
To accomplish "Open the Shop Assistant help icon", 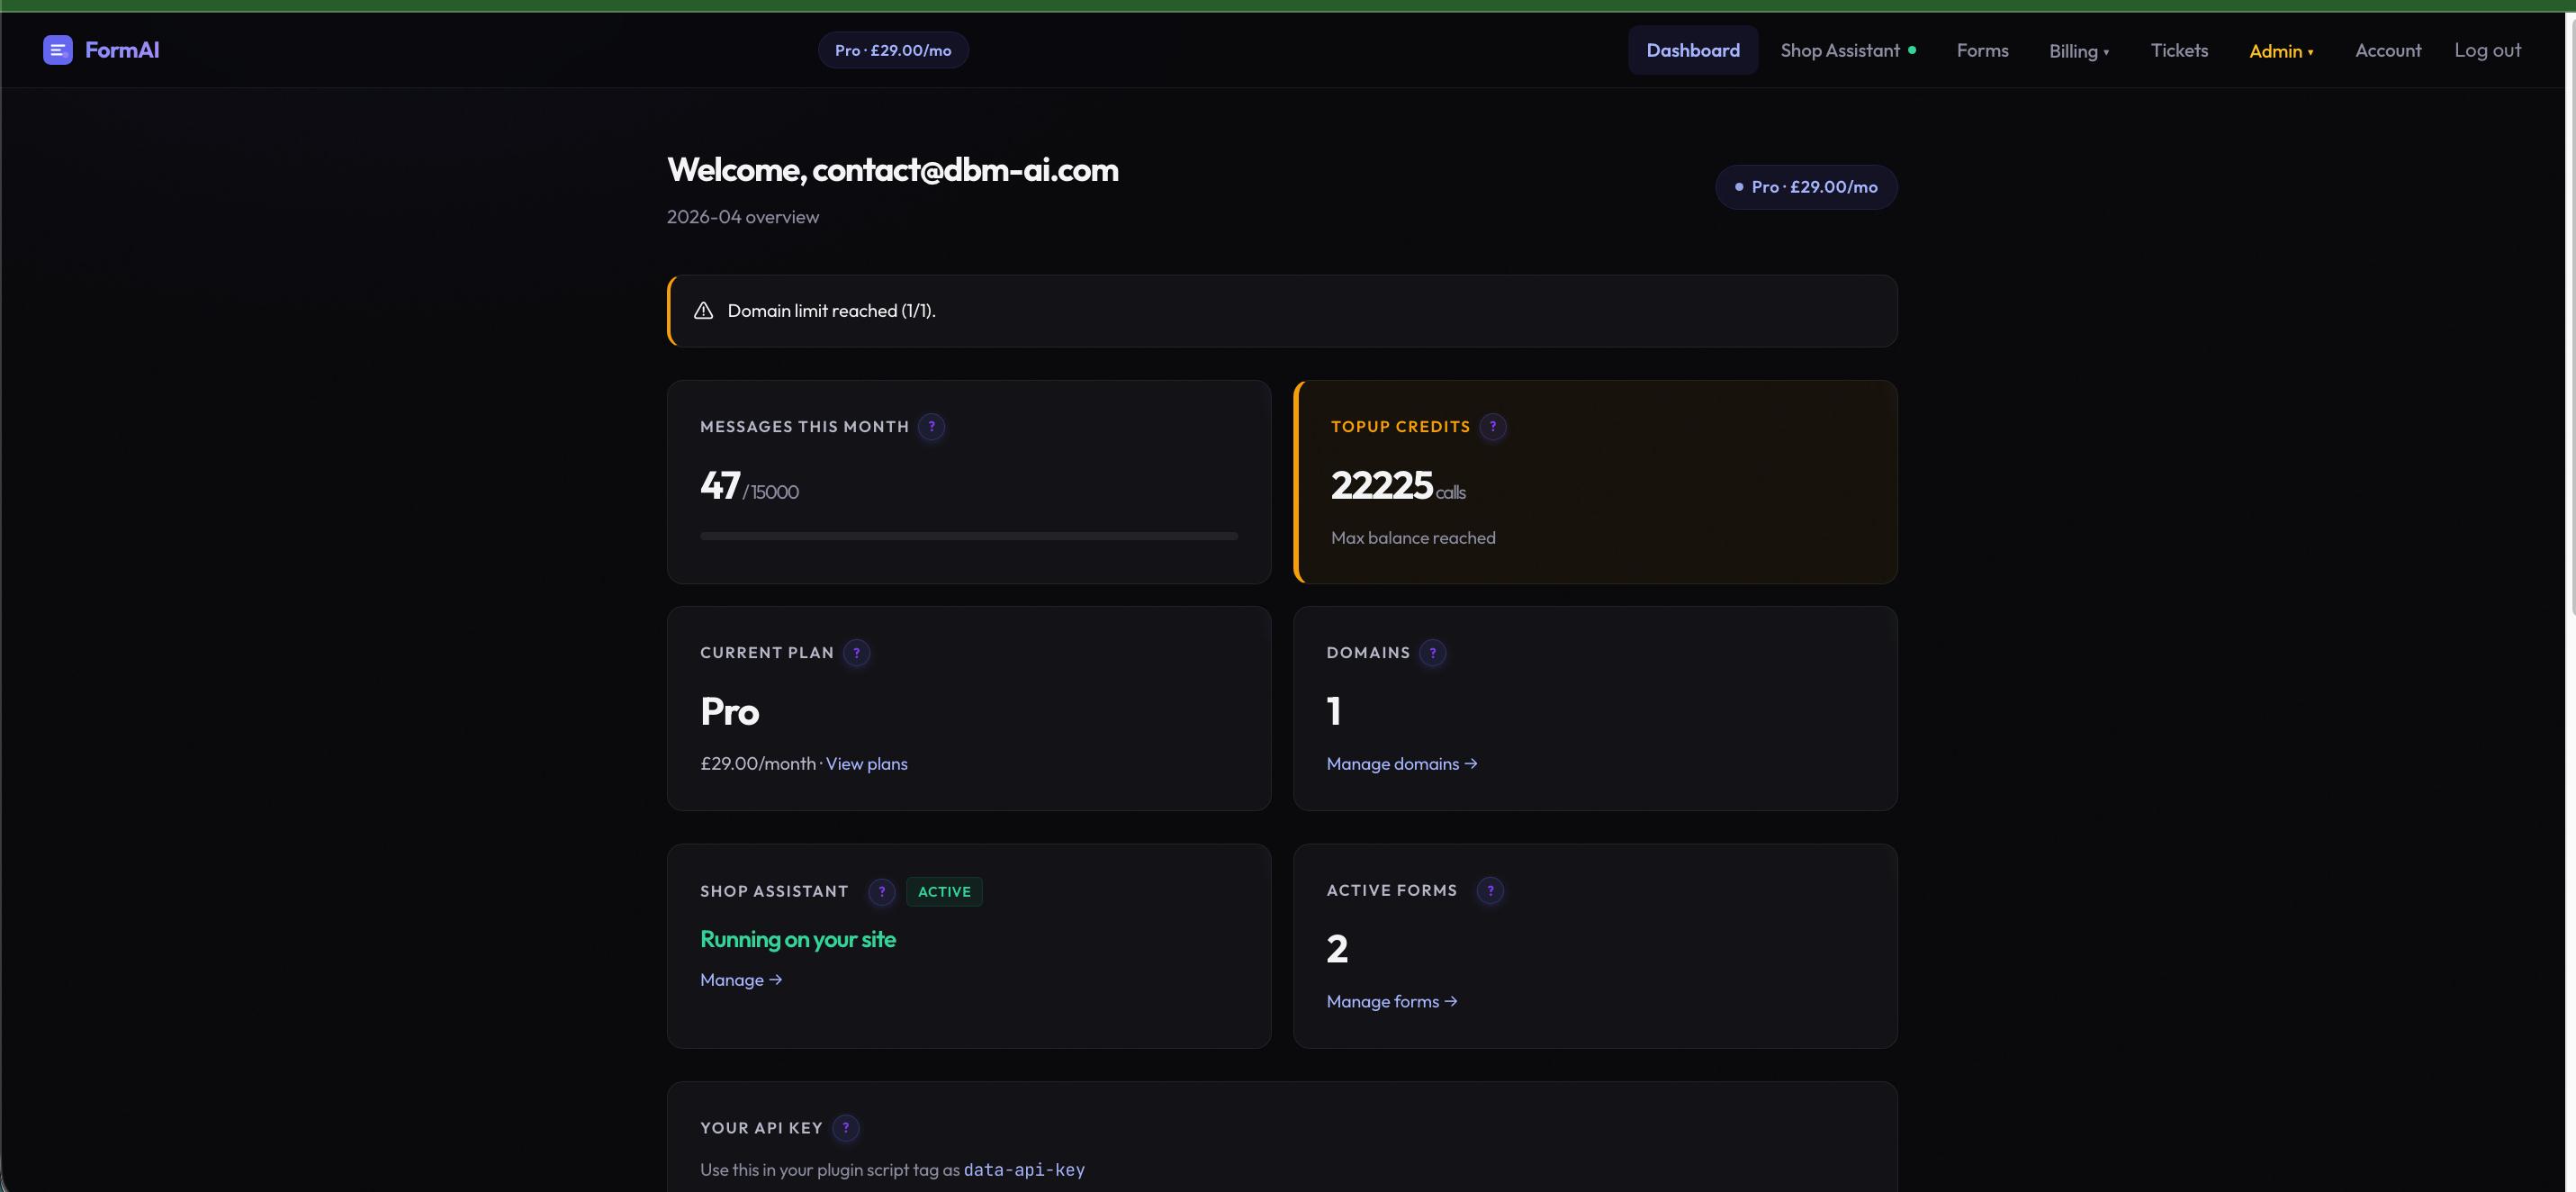I will coord(880,892).
